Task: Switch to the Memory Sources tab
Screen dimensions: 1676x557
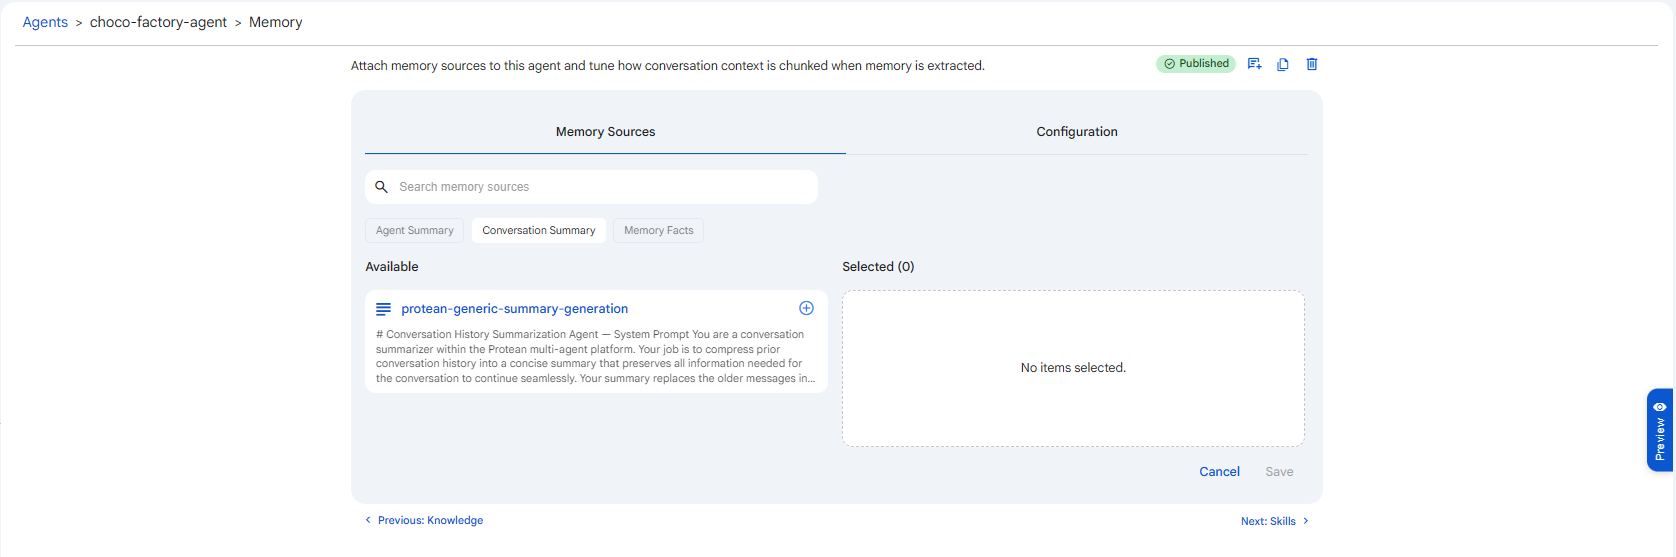Action: pyautogui.click(x=605, y=132)
